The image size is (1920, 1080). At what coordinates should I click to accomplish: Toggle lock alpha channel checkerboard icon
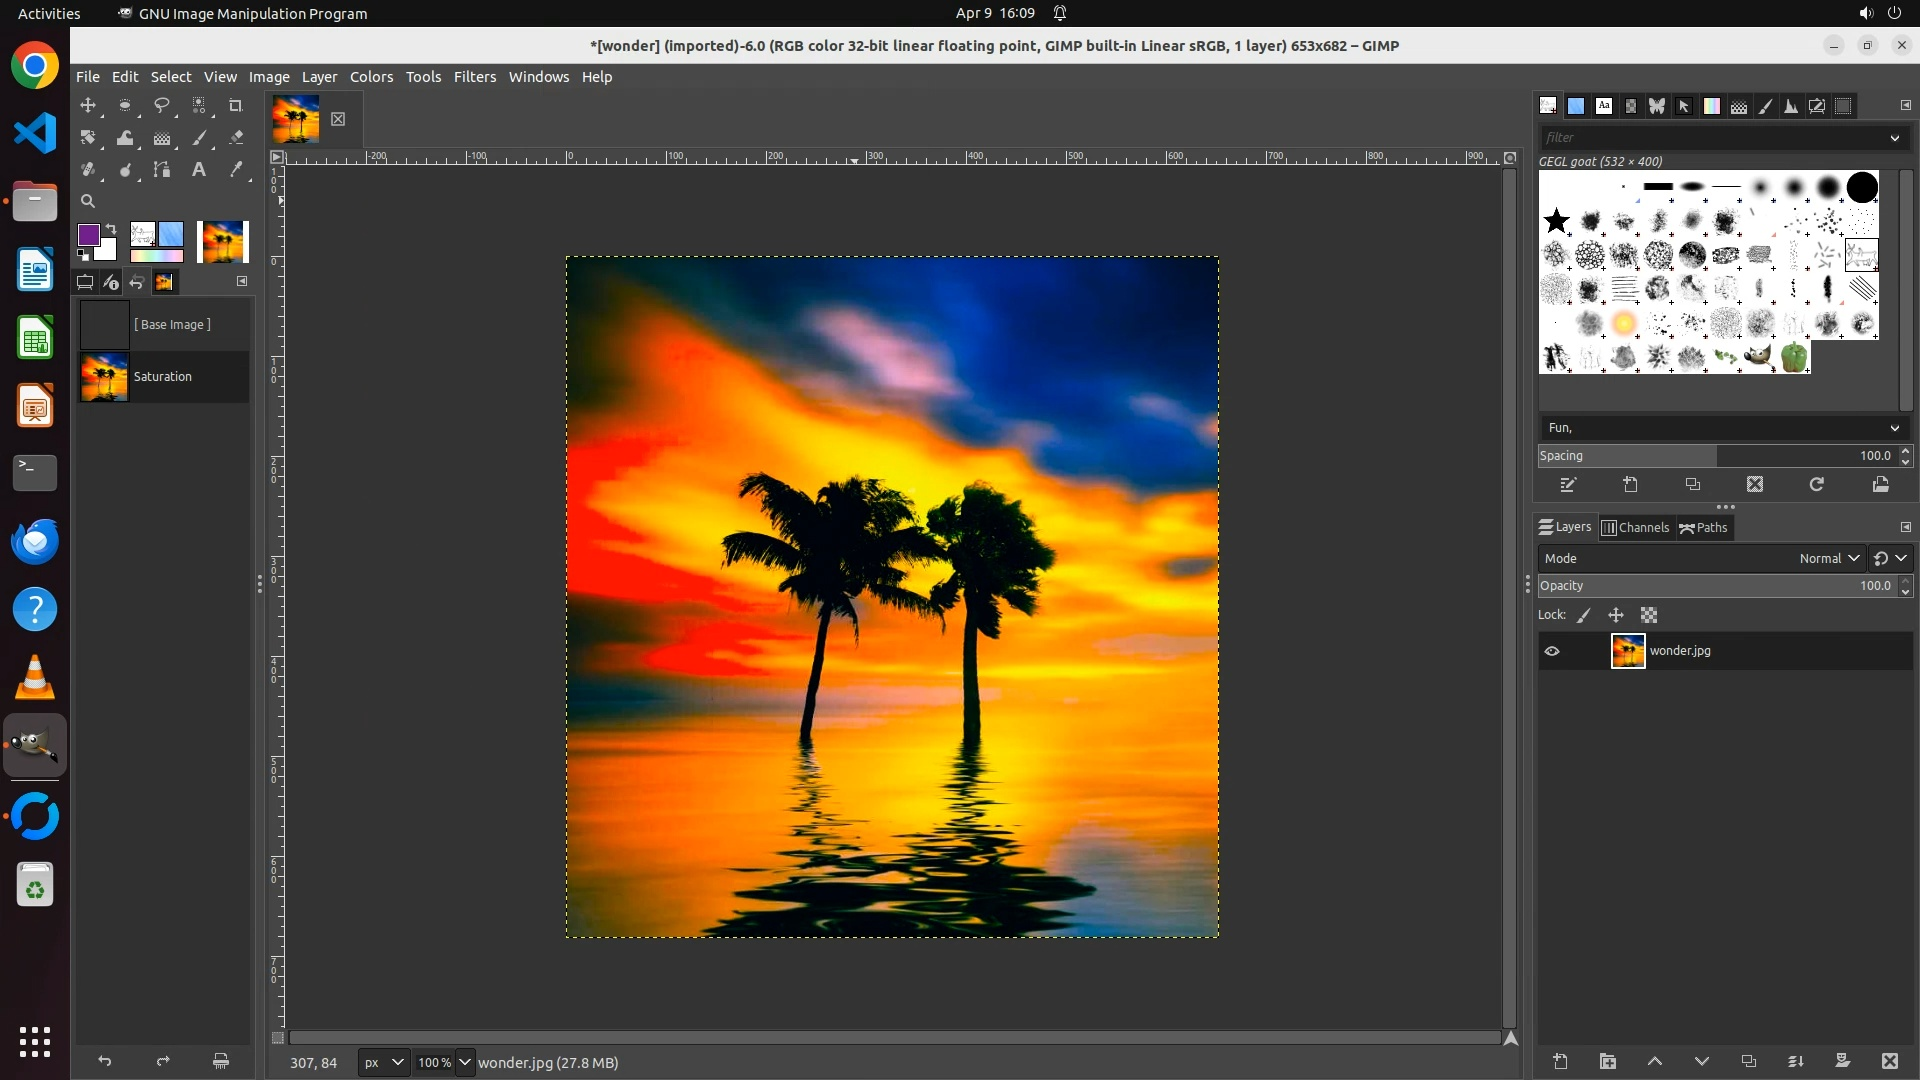tap(1649, 616)
